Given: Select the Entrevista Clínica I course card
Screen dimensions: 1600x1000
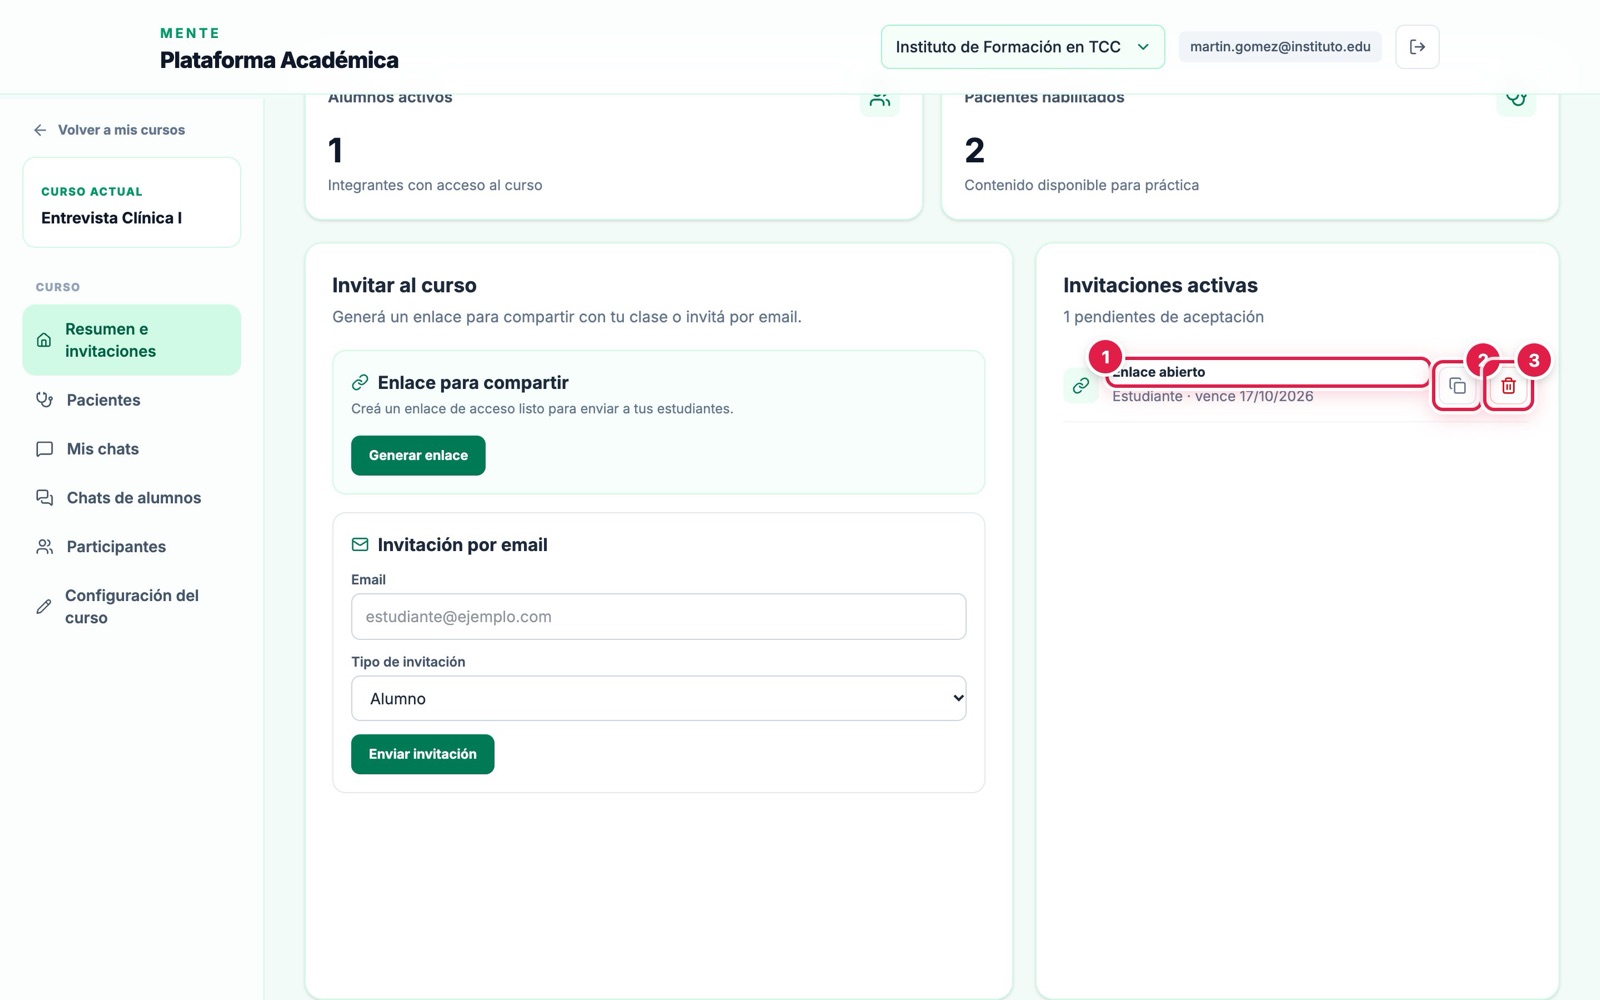Looking at the screenshot, I should click(132, 203).
